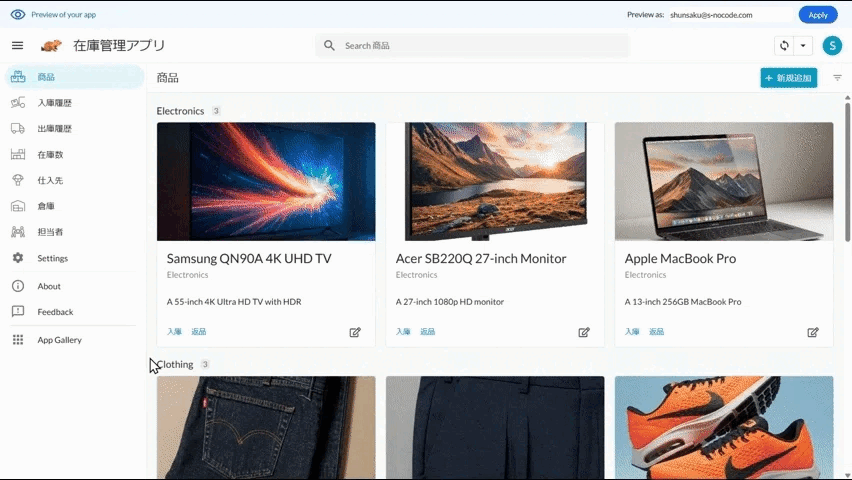Open the jeans product thumbnail
The width and height of the screenshot is (852, 480).
click(266, 427)
